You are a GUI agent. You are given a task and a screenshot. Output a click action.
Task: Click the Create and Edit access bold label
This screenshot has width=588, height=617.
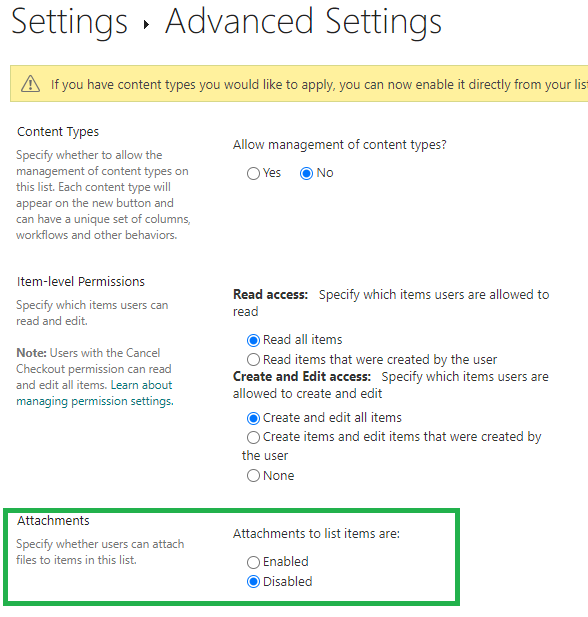tap(302, 376)
